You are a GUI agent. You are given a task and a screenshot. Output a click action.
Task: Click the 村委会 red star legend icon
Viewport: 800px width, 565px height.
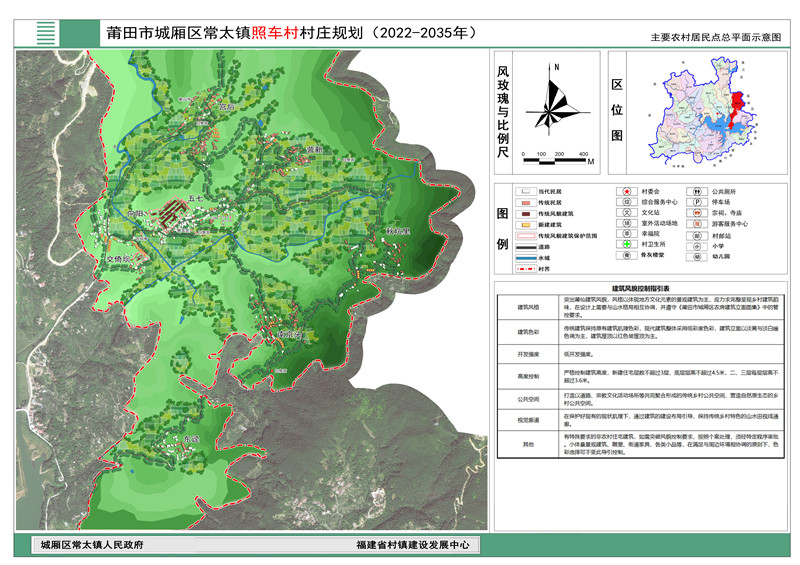click(626, 190)
